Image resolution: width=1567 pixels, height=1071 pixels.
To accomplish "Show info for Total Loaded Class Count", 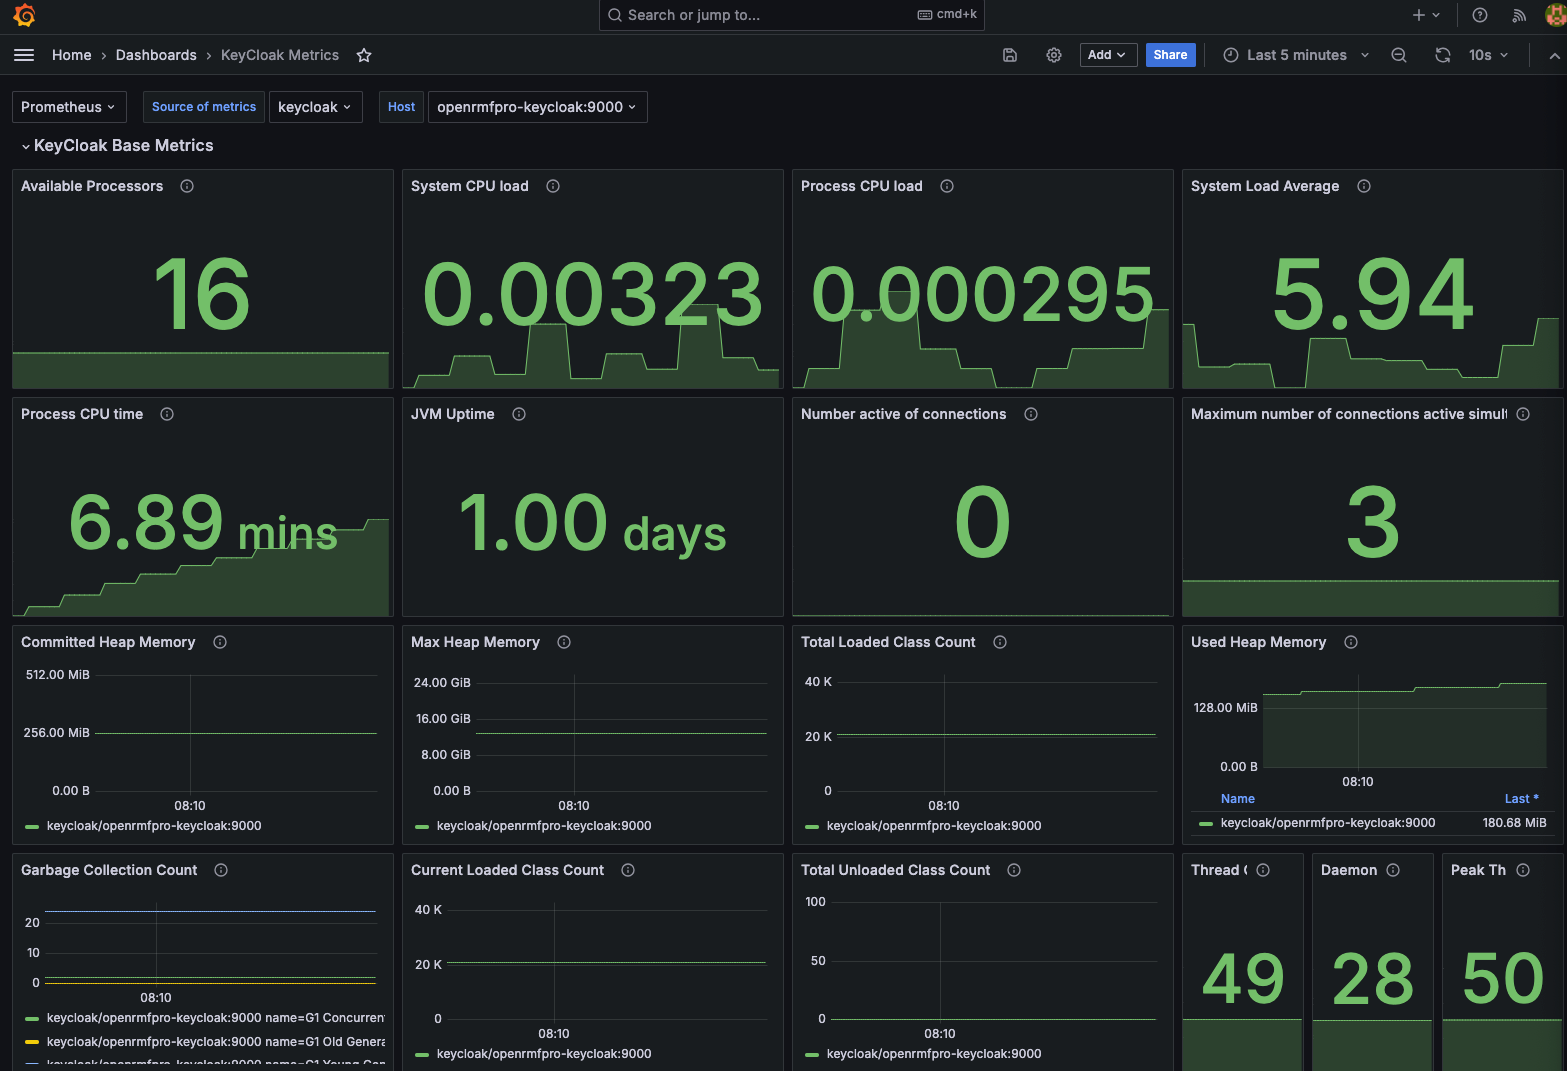I will point(1000,642).
